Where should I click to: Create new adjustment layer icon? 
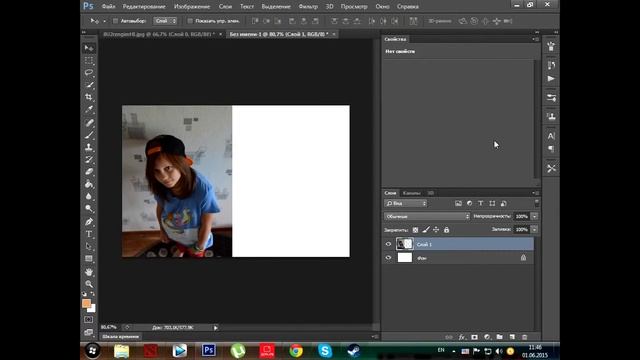(x=487, y=337)
